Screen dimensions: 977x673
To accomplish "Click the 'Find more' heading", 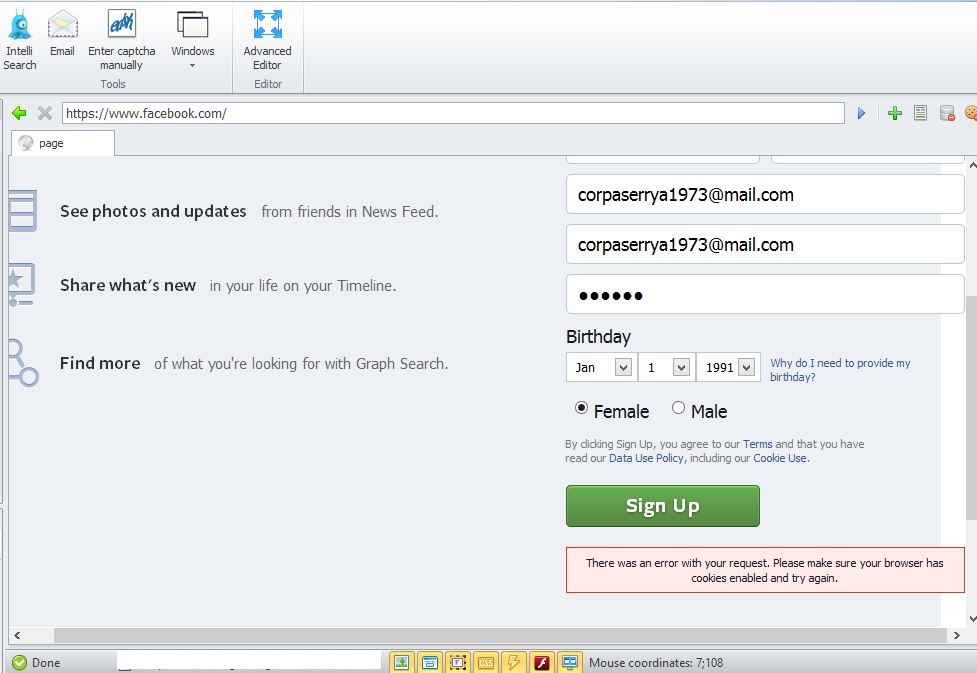I will click(x=100, y=363).
